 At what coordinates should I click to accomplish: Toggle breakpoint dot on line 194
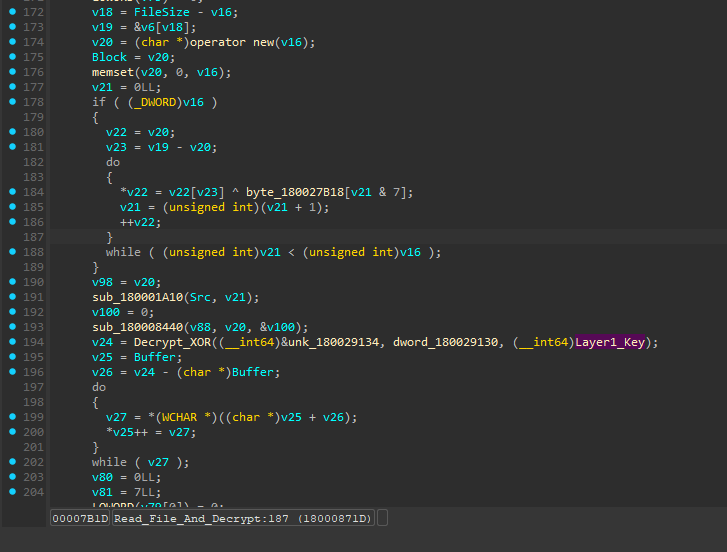pyautogui.click(x=13, y=342)
